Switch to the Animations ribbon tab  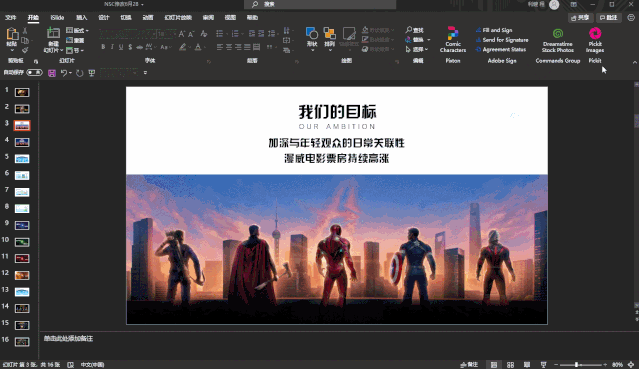(148, 18)
